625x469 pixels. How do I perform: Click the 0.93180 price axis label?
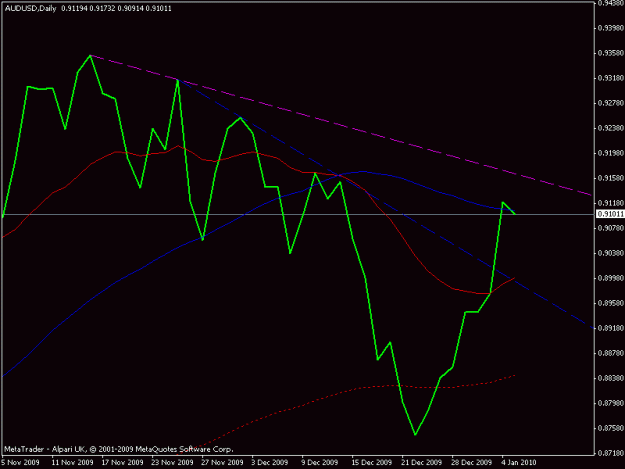click(610, 78)
